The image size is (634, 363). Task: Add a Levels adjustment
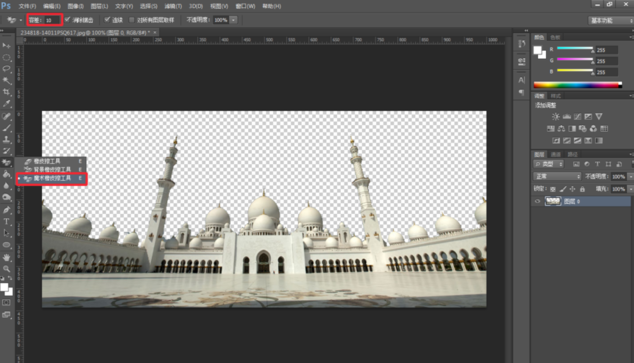[x=567, y=116]
